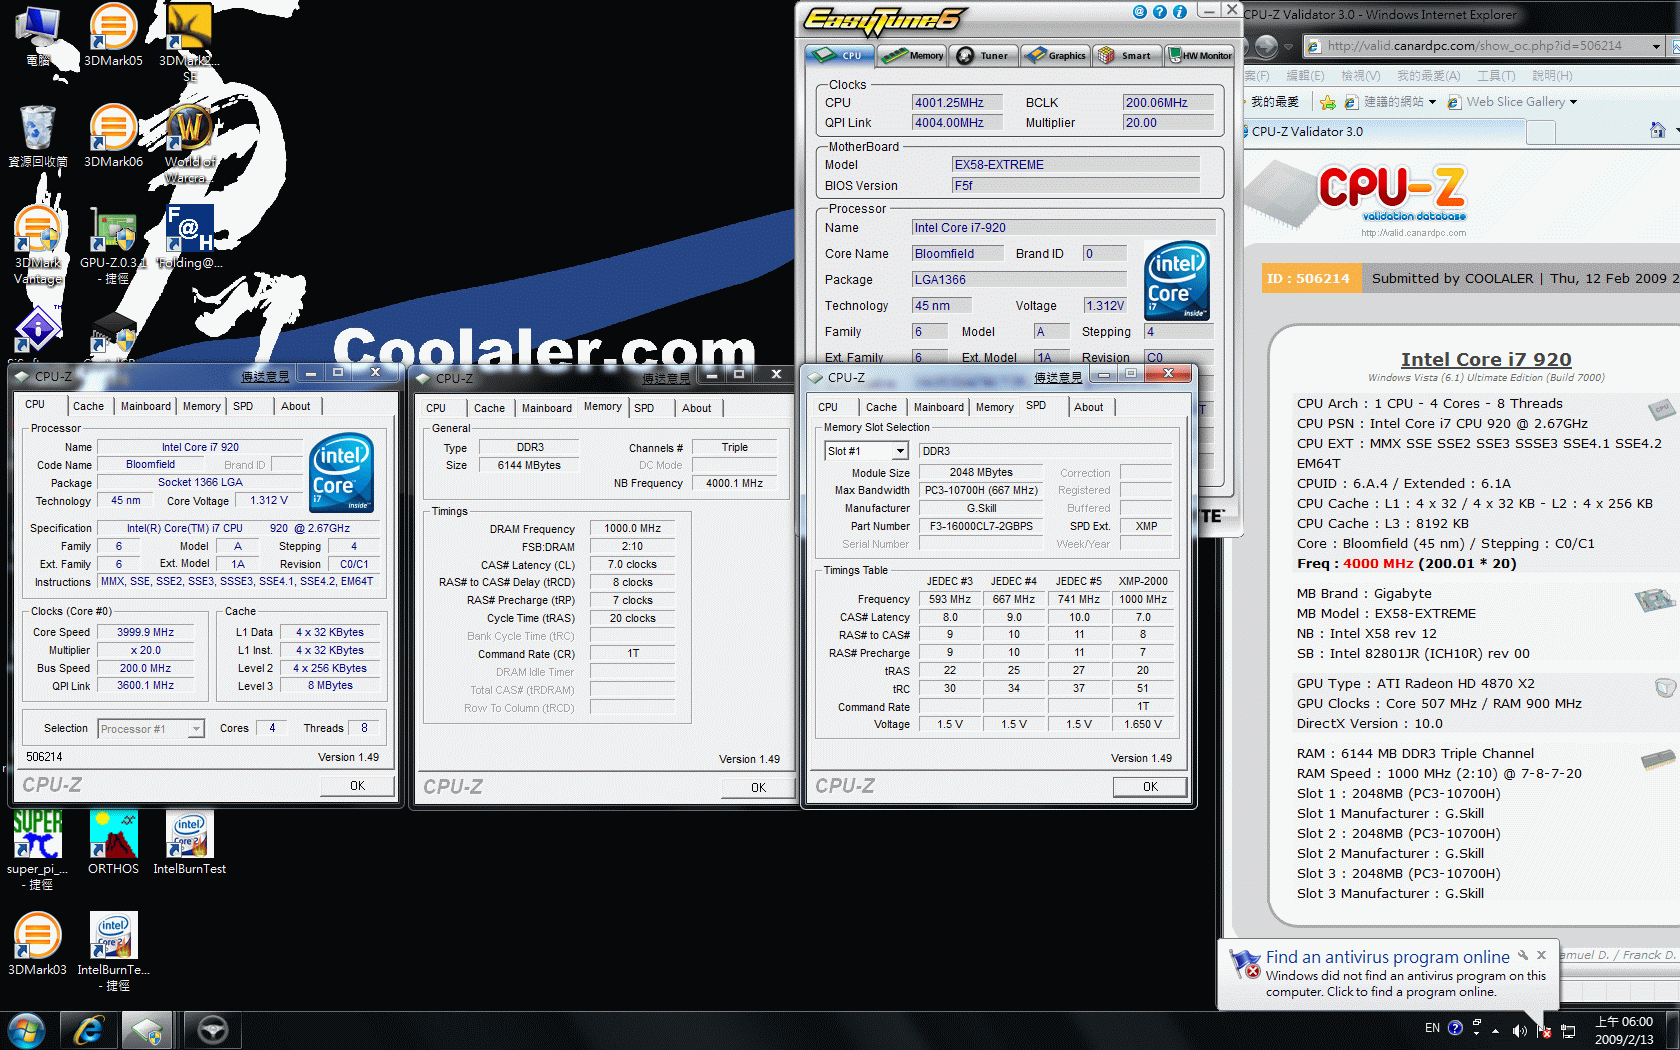Click the Intel Core i7 920 heading link

tap(1486, 359)
